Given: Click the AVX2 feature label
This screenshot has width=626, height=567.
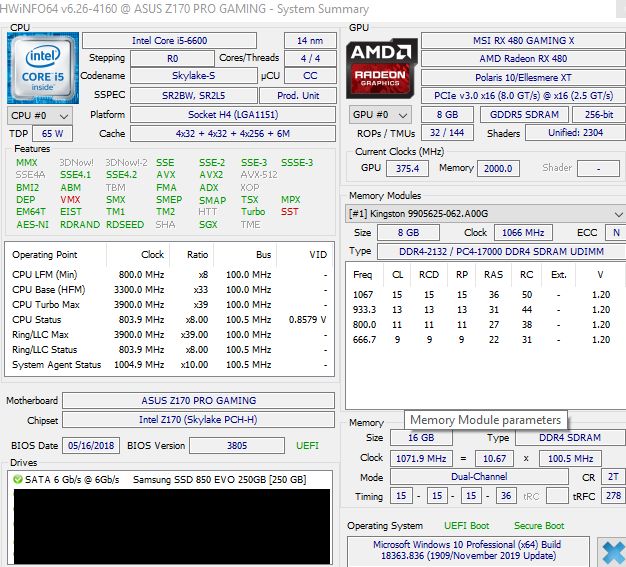Looking at the screenshot, I should tap(211, 175).
